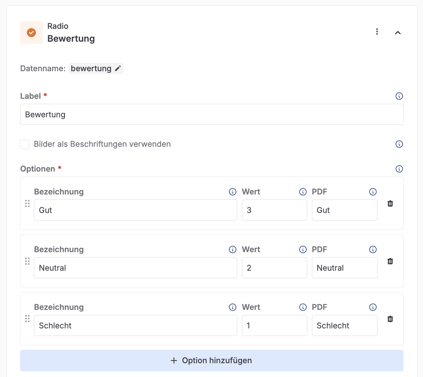Grab the drag handle of Neutral option
Image resolution: width=423 pixels, height=377 pixels.
27,261
